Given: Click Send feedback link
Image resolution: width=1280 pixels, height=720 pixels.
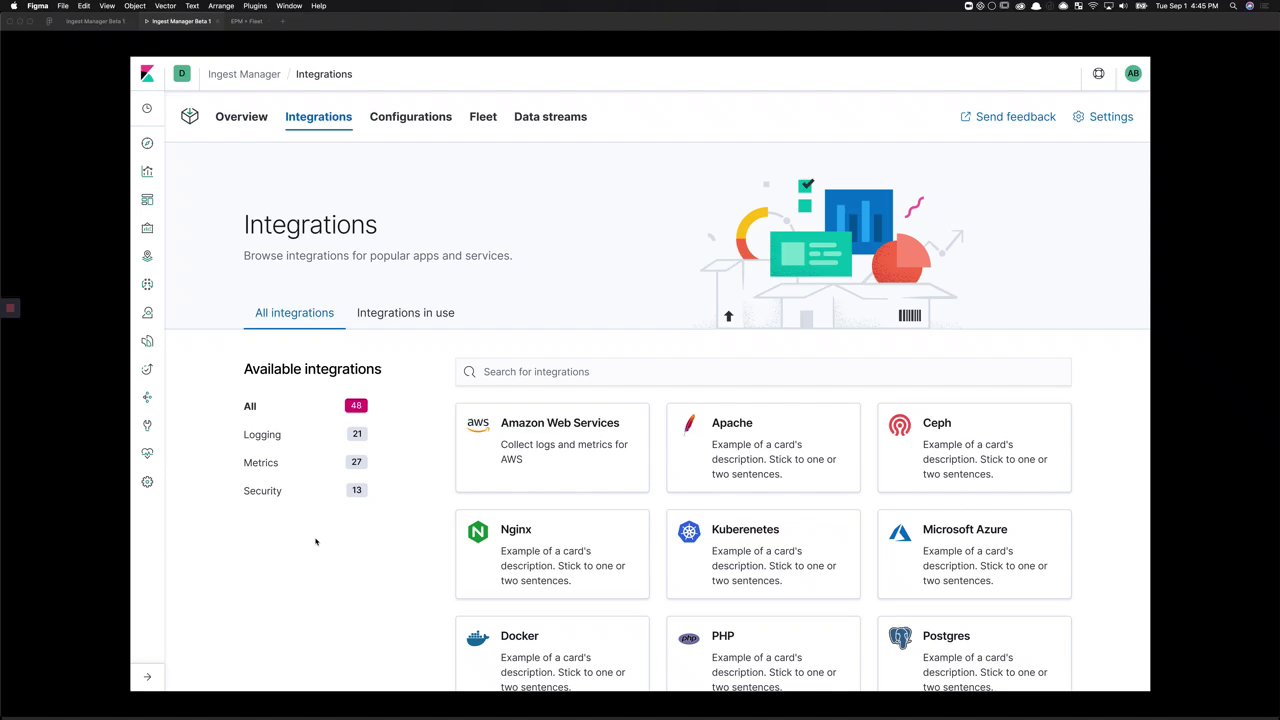Looking at the screenshot, I should [x=1008, y=117].
